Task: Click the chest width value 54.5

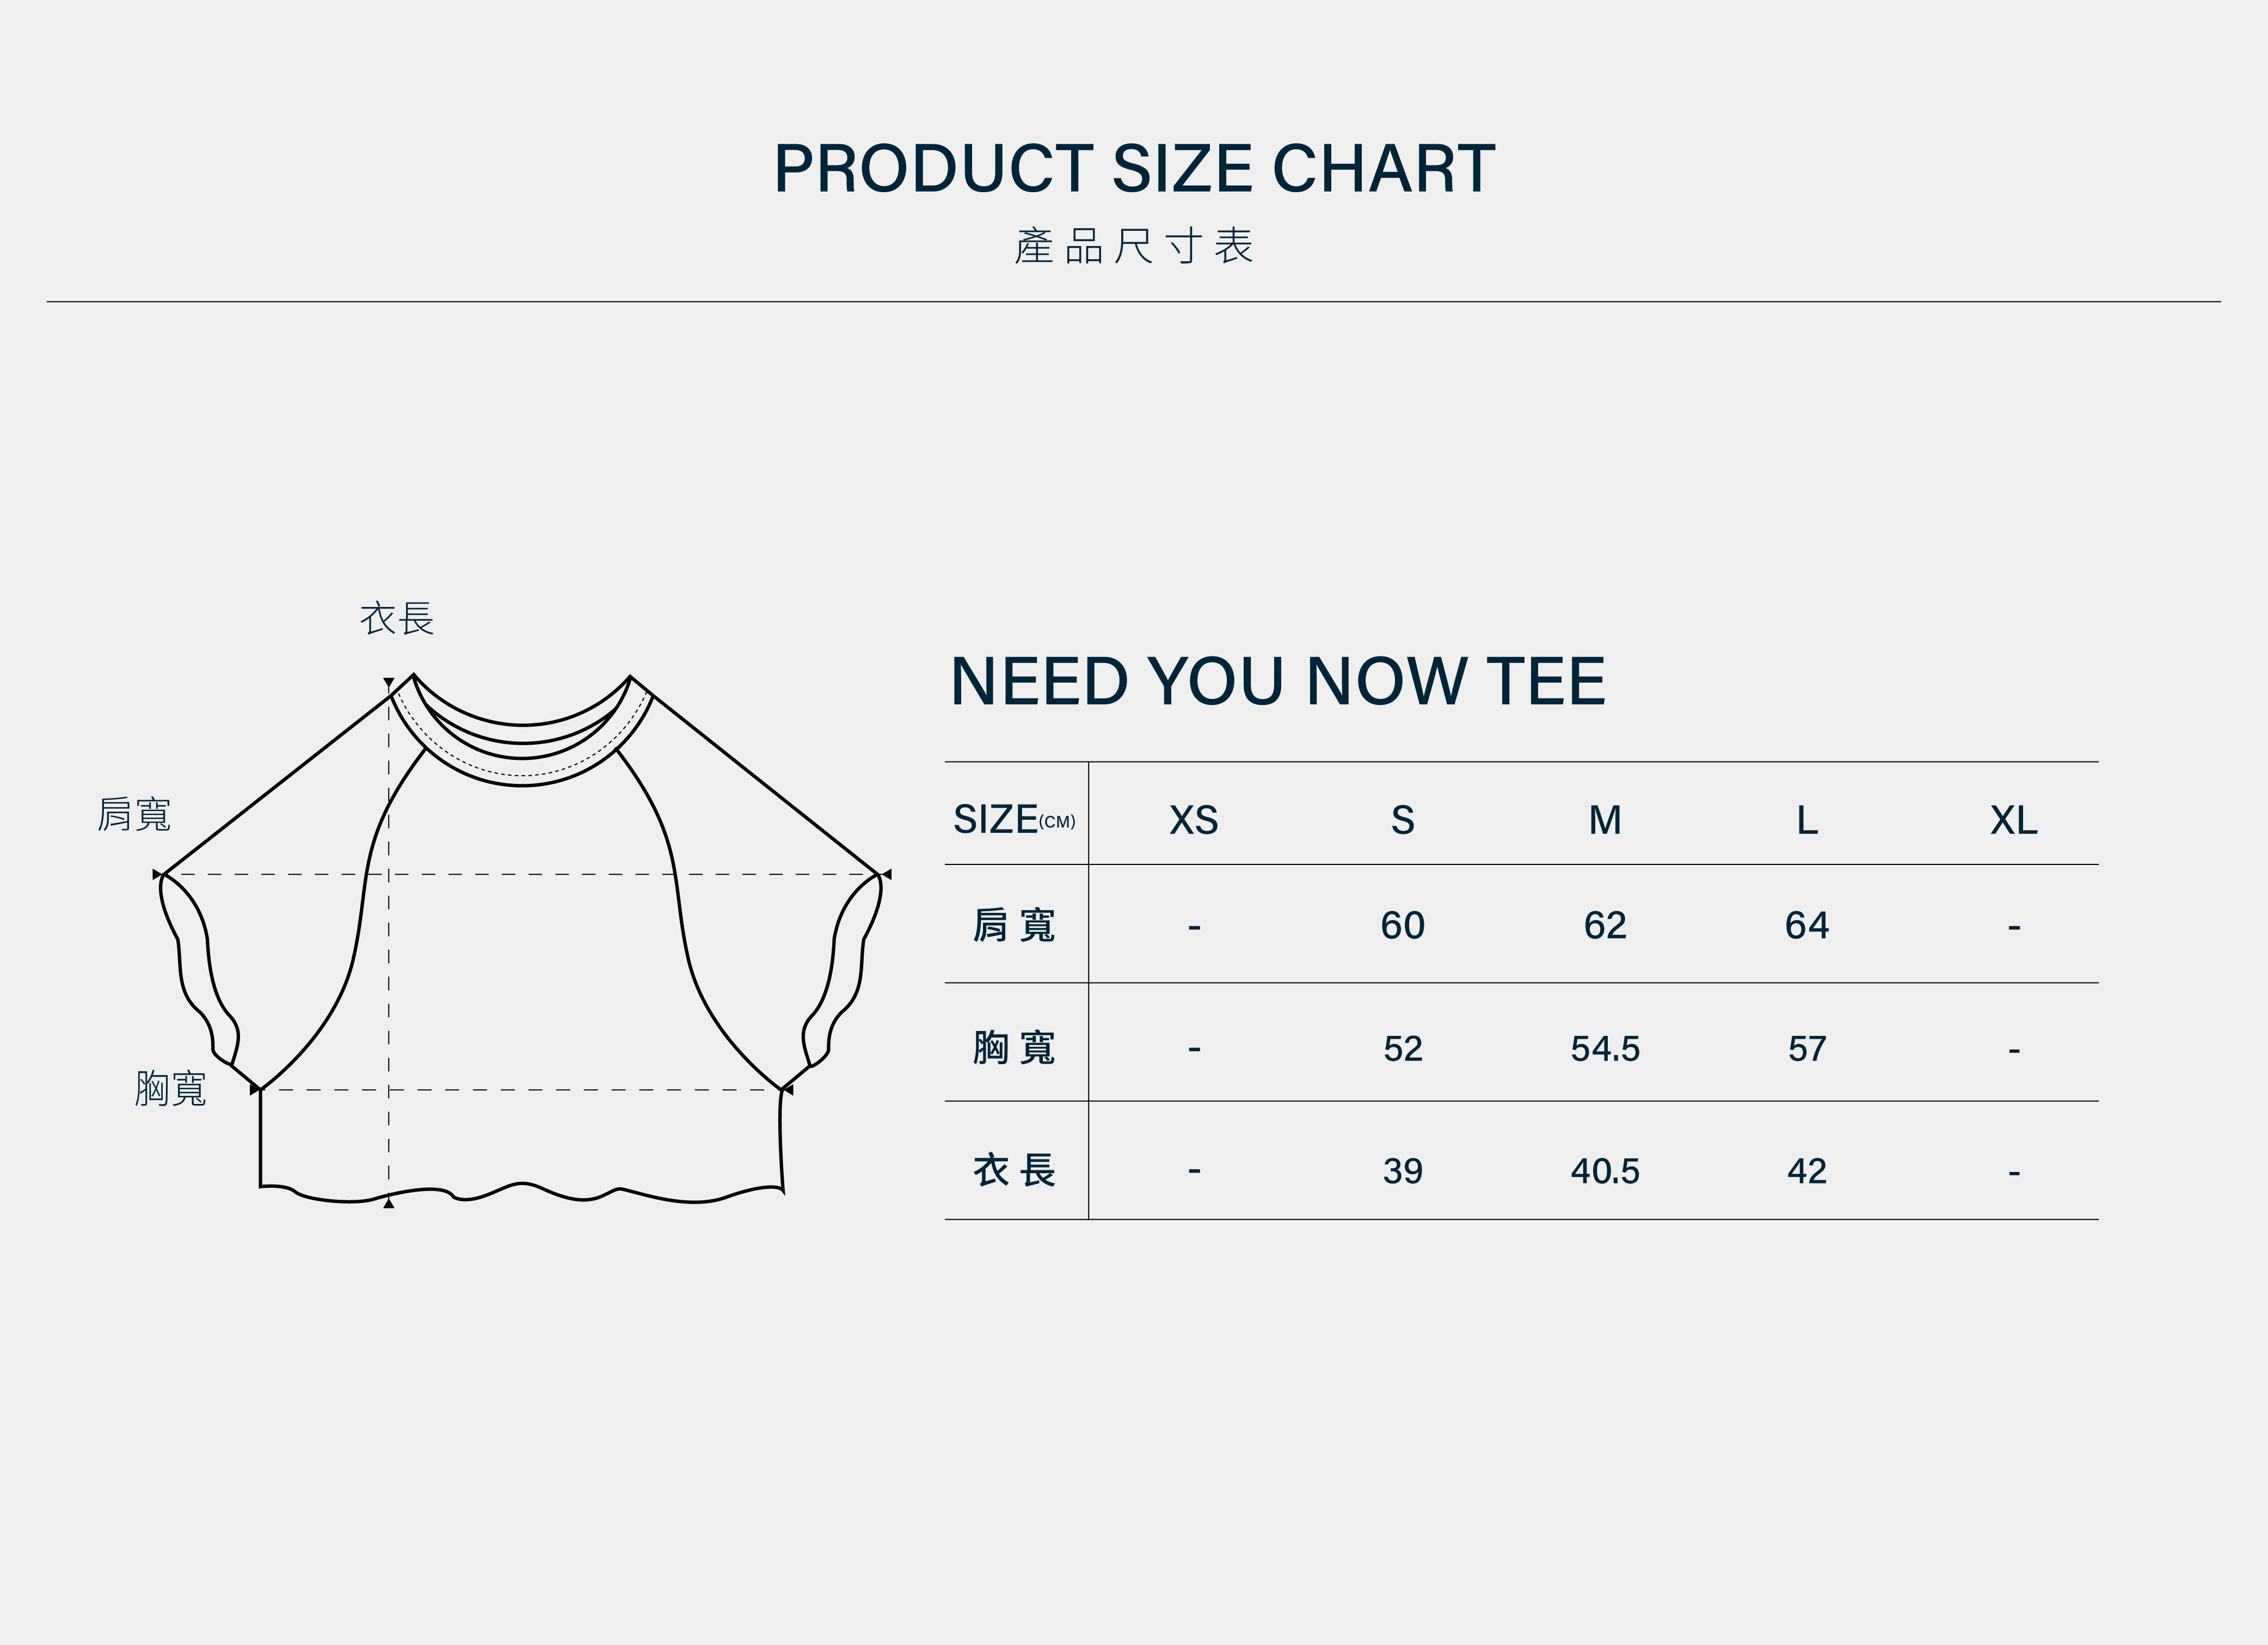Action: pyautogui.click(x=1605, y=1049)
